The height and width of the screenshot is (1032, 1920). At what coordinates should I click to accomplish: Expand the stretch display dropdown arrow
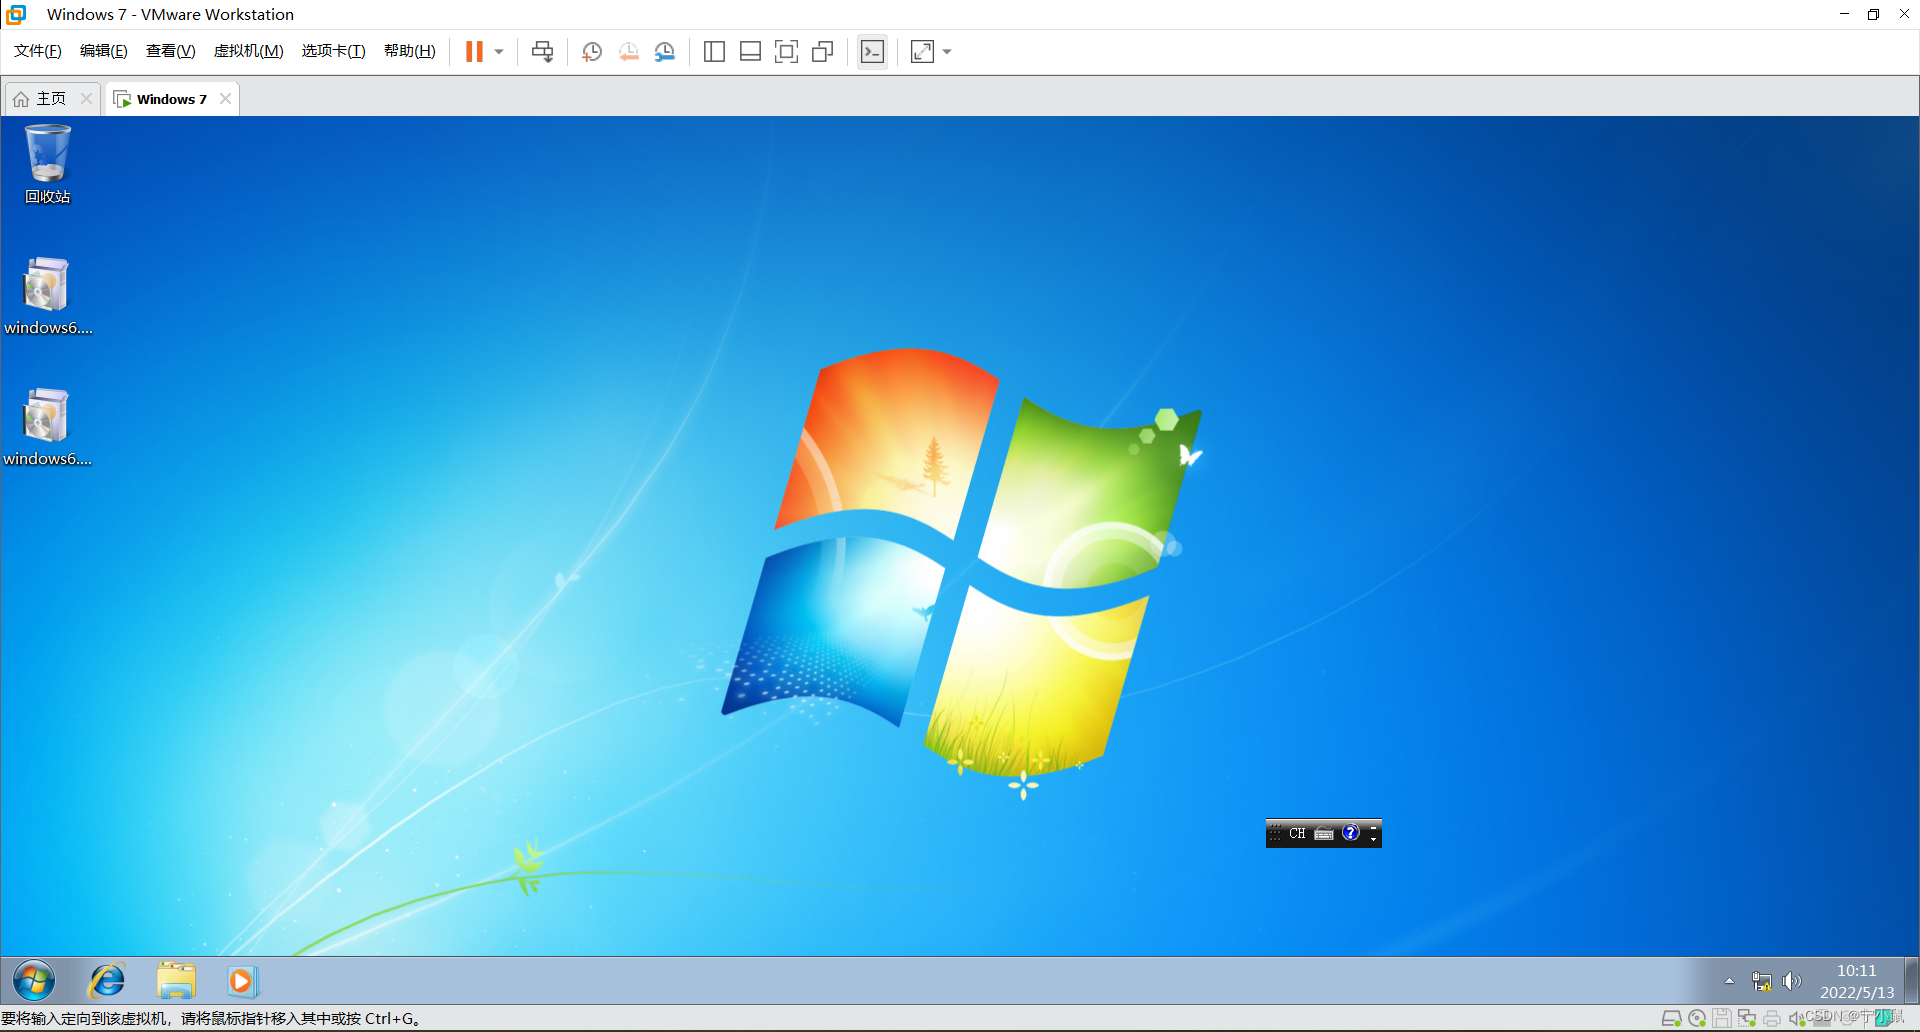pos(947,52)
